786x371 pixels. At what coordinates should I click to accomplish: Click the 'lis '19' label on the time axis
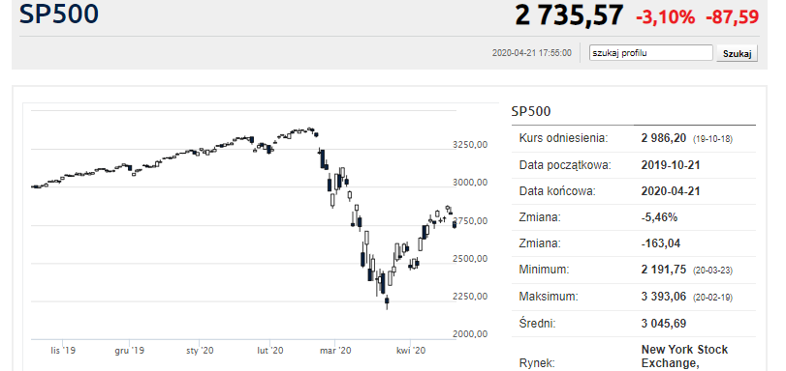click(x=63, y=350)
